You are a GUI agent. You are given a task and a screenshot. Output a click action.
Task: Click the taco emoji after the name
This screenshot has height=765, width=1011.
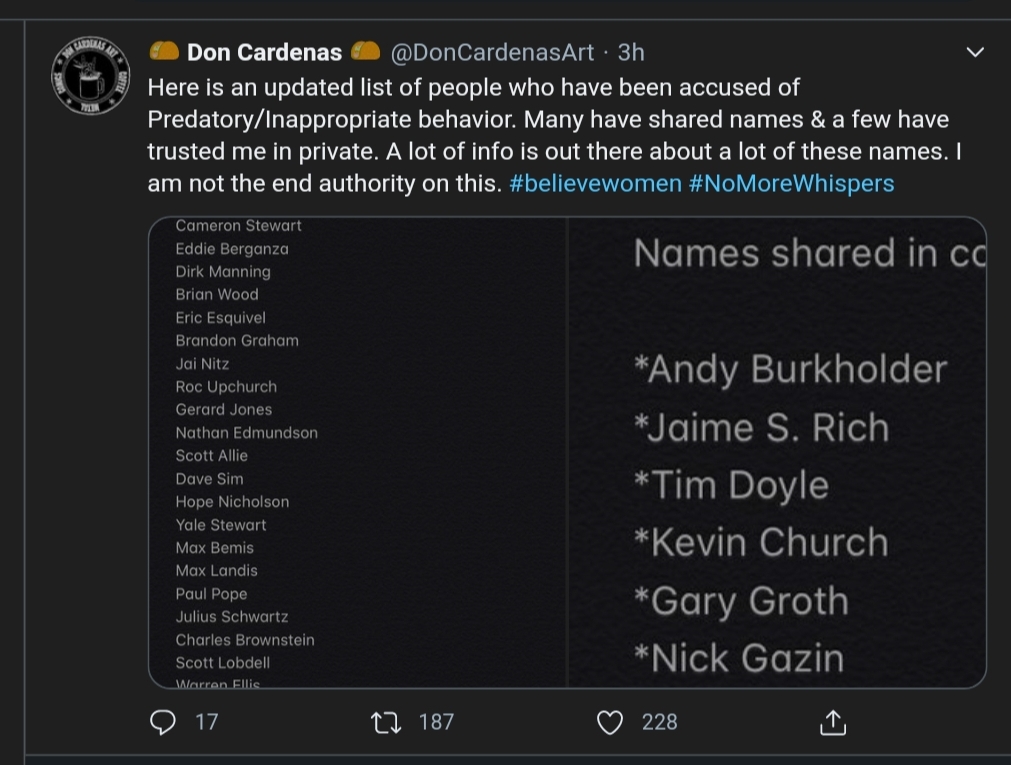(x=366, y=52)
